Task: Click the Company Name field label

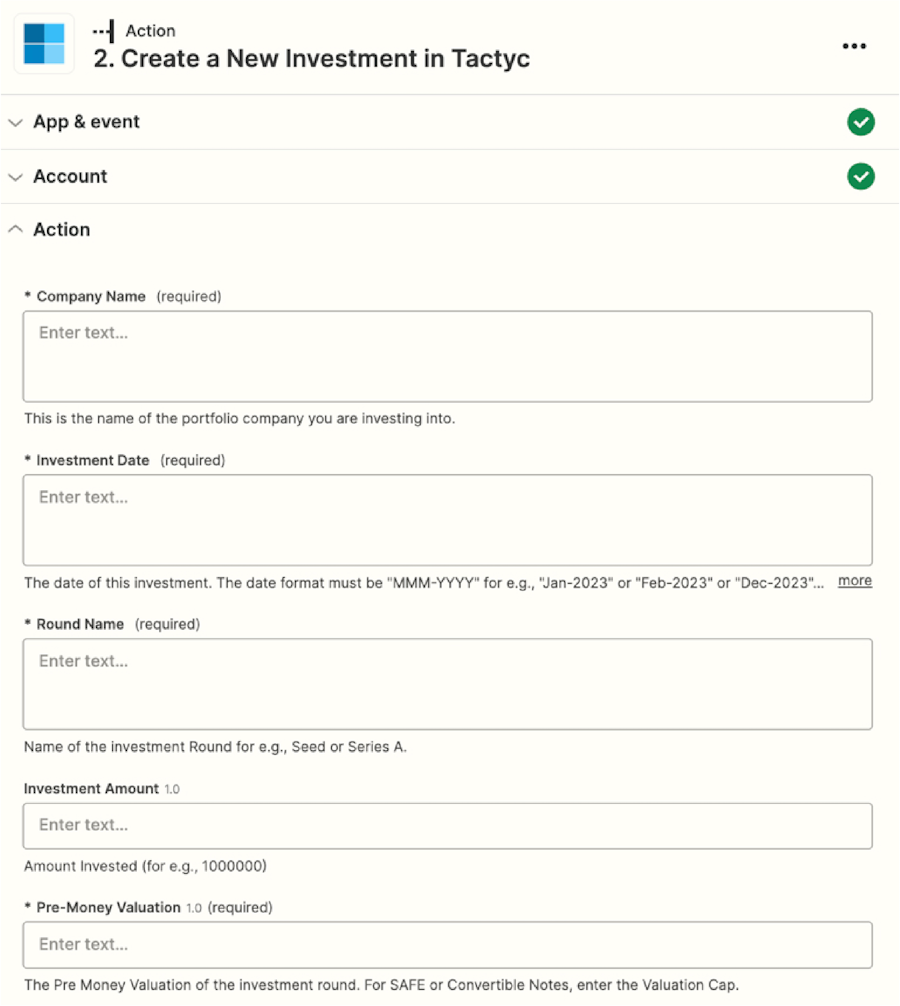Action: click(x=90, y=296)
